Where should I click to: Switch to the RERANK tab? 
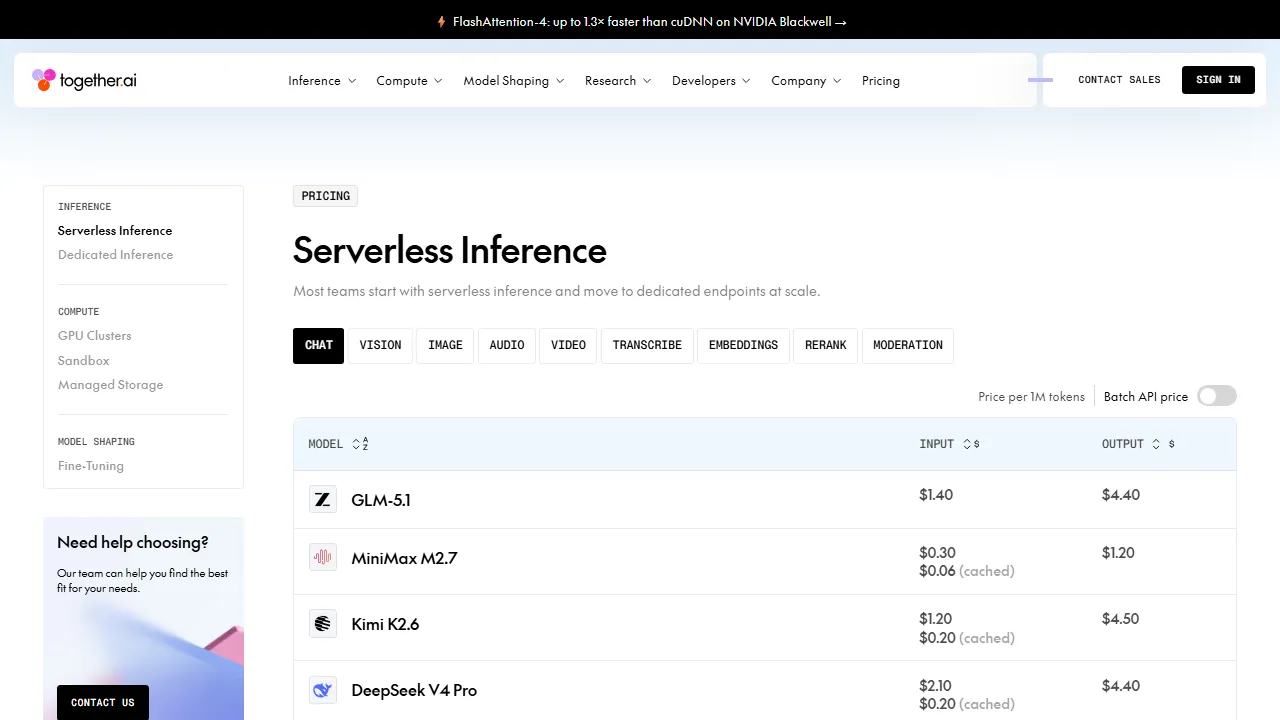click(x=825, y=345)
